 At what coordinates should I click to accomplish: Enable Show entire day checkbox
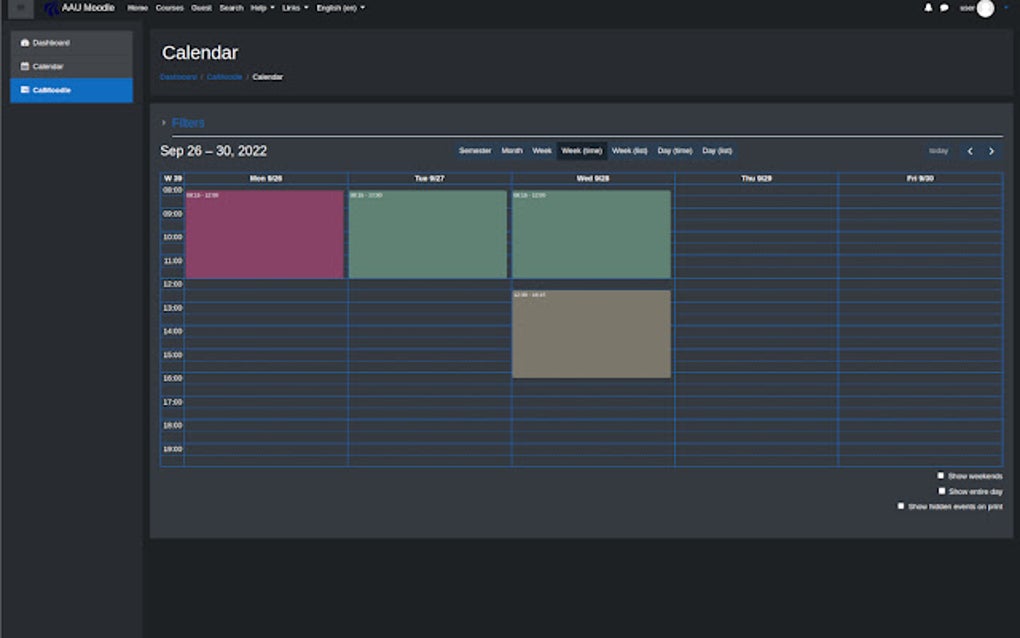click(x=941, y=491)
